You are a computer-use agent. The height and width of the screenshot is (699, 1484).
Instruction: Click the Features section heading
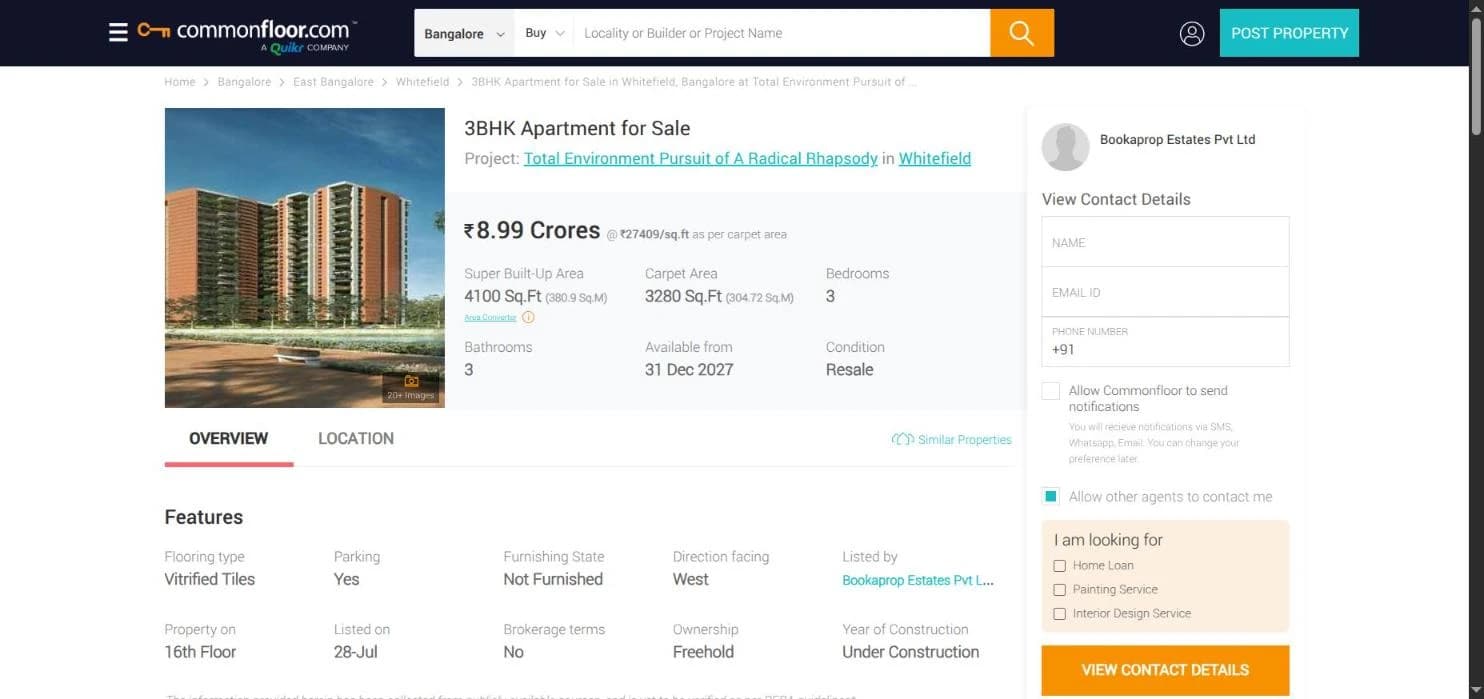(204, 517)
